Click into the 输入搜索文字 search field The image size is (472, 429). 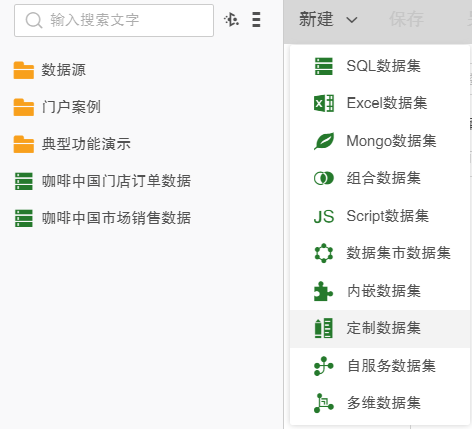114,20
